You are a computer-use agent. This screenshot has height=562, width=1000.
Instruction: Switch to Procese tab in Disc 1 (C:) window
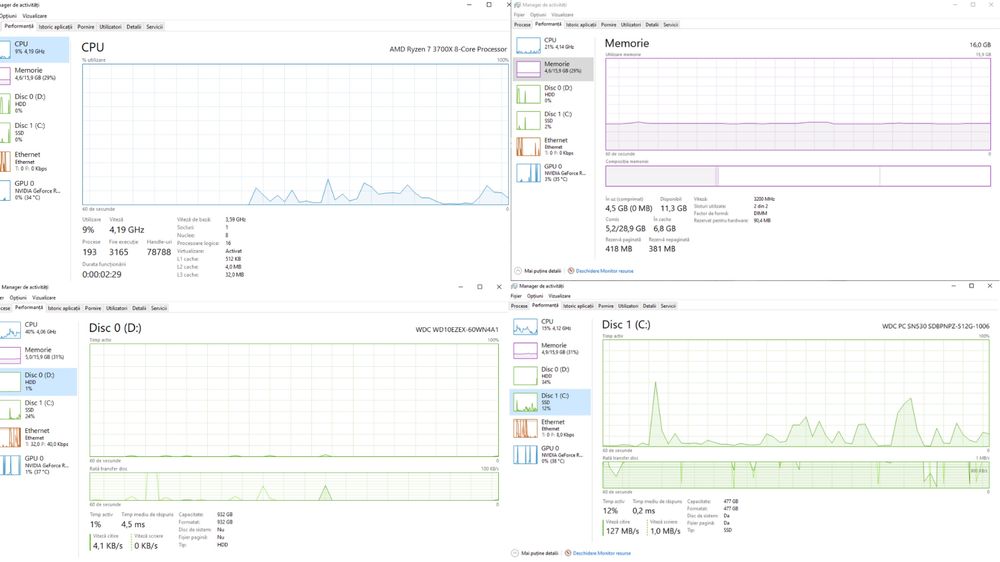[520, 306]
